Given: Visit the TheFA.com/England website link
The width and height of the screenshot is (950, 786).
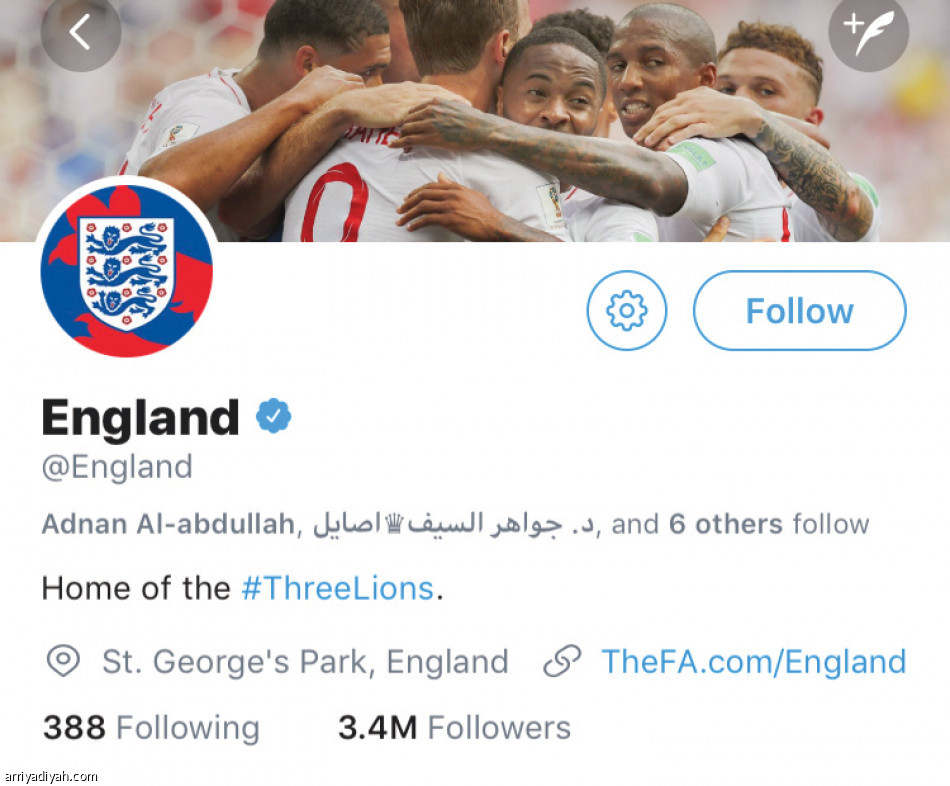Looking at the screenshot, I should click(x=753, y=661).
